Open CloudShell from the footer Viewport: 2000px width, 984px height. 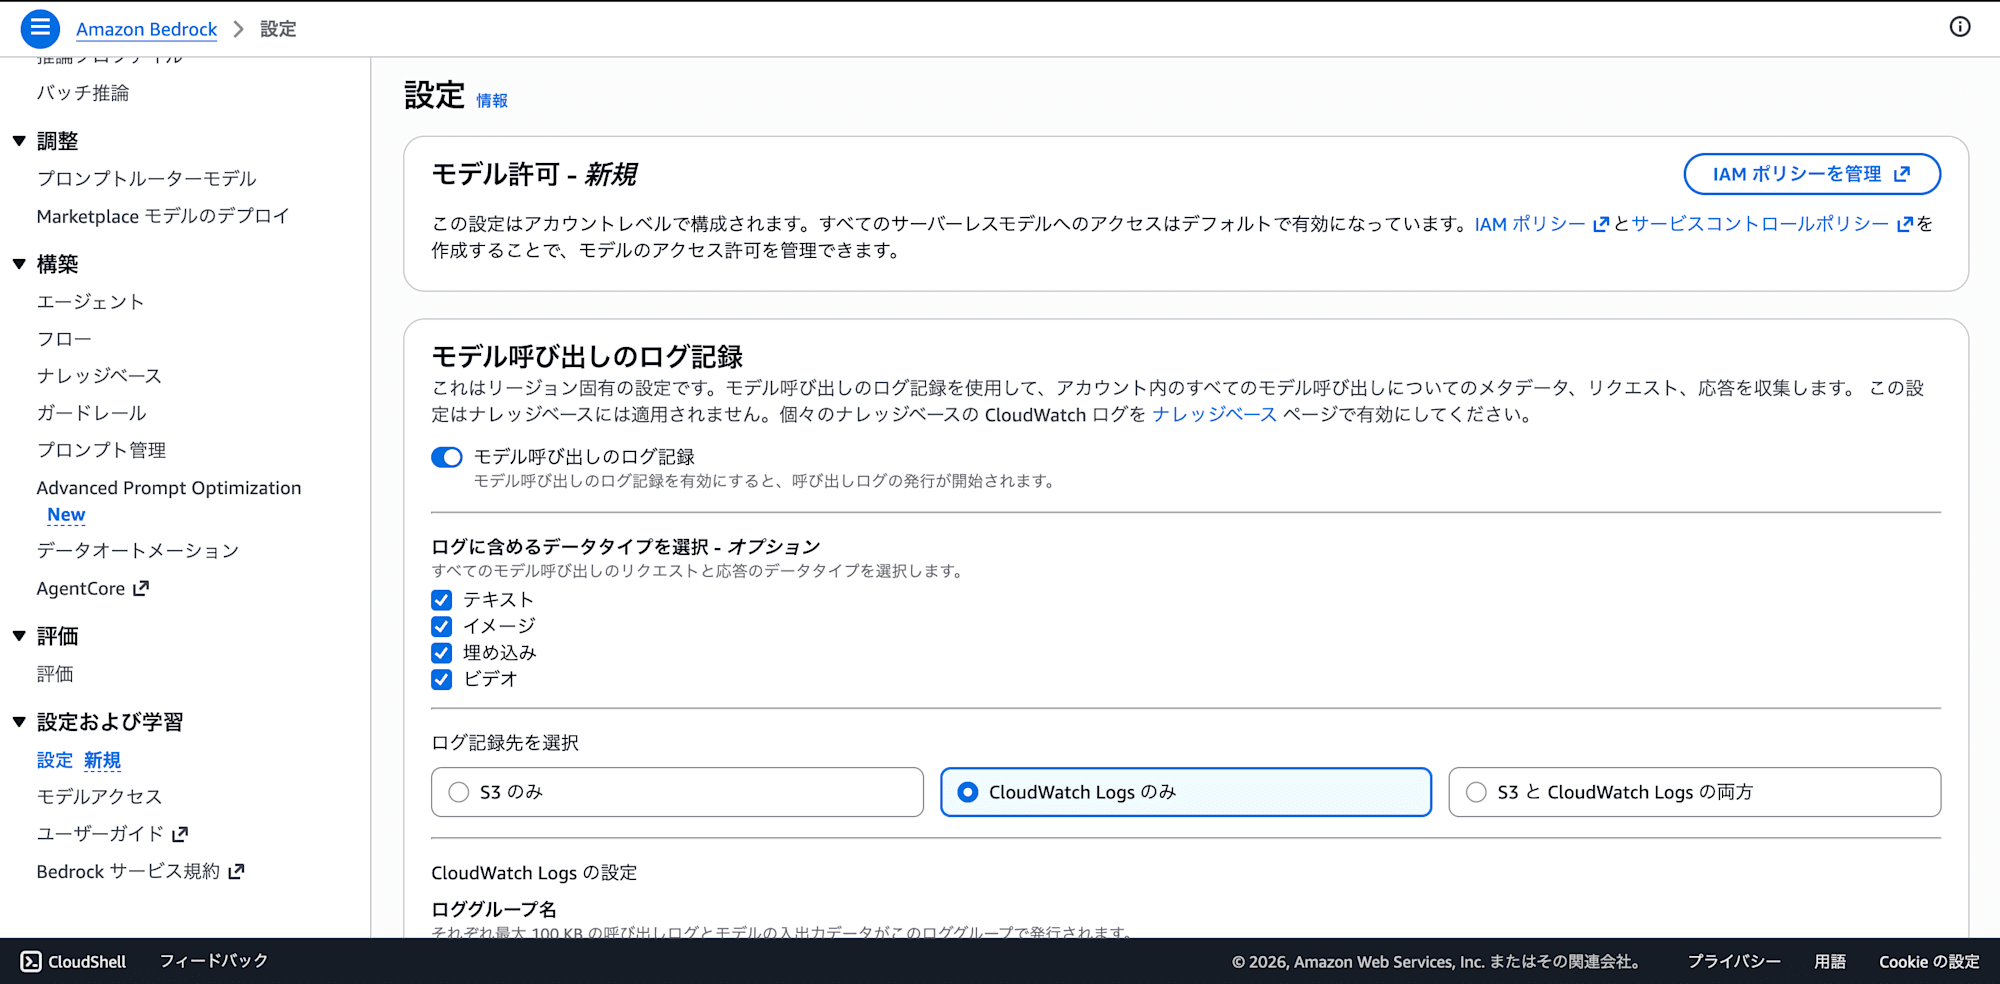74,961
